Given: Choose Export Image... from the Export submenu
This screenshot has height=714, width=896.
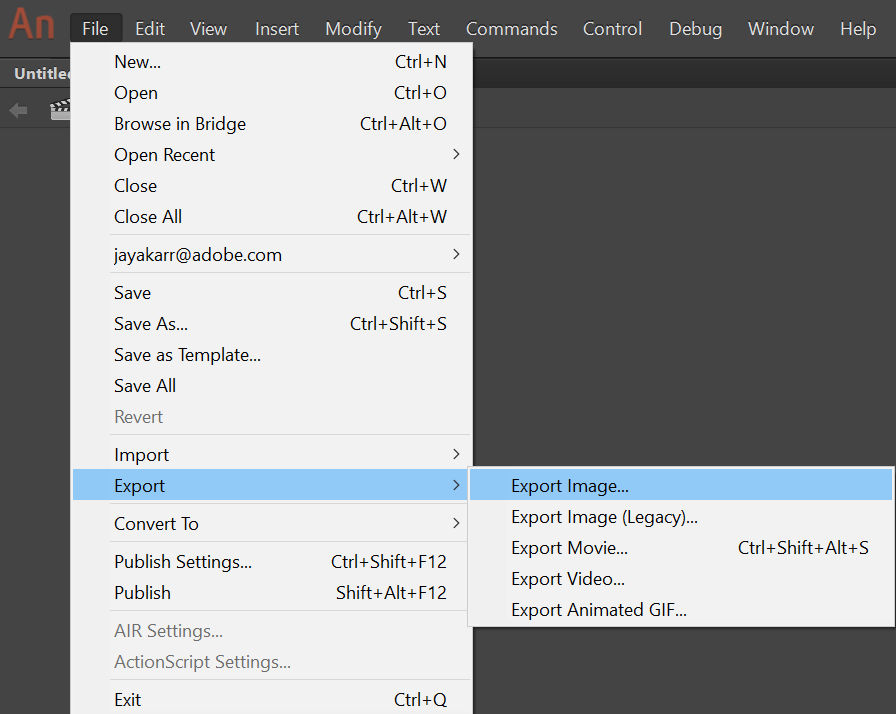Looking at the screenshot, I should click(x=570, y=486).
